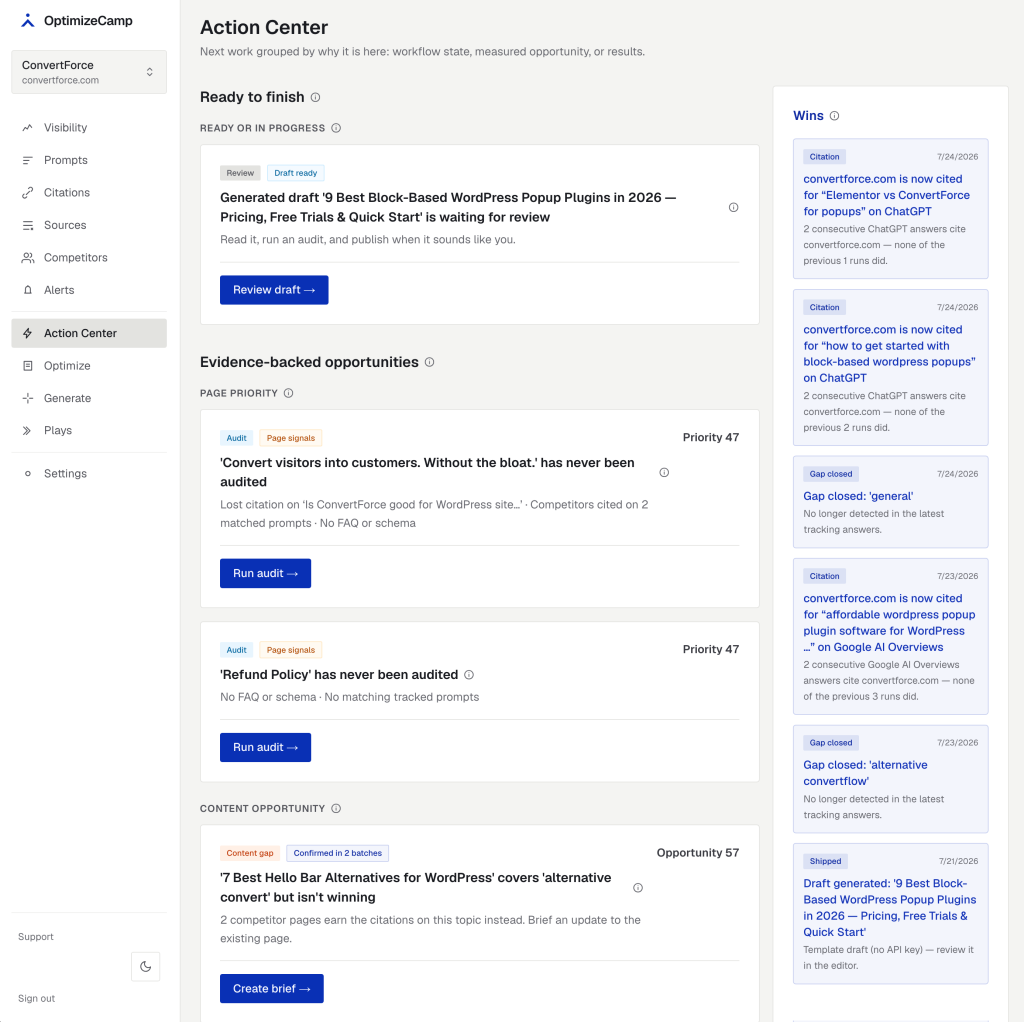This screenshot has width=1024, height=1022.
Task: Open the 'Draft generated' shipped win
Action: [891, 914]
